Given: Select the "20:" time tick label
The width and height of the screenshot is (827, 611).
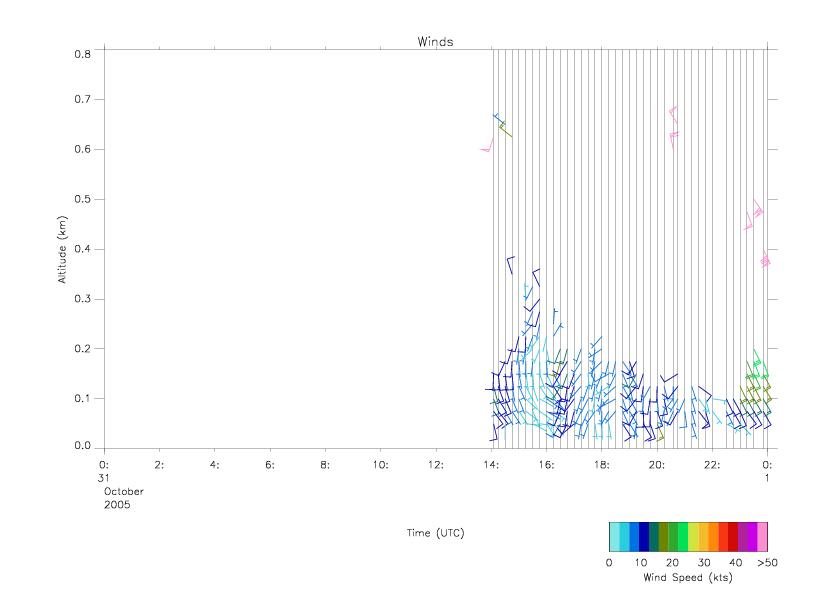Looking at the screenshot, I should click(657, 465).
